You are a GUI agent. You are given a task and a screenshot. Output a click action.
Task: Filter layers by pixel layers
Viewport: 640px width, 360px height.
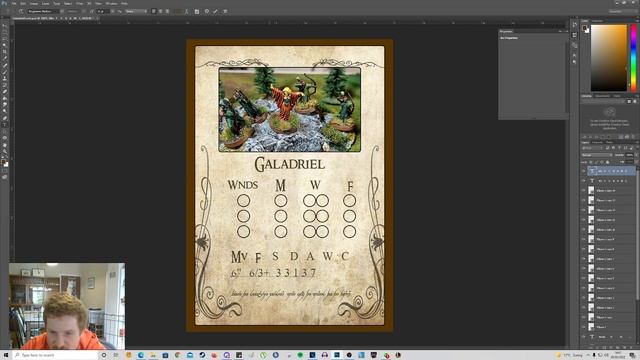(607, 148)
